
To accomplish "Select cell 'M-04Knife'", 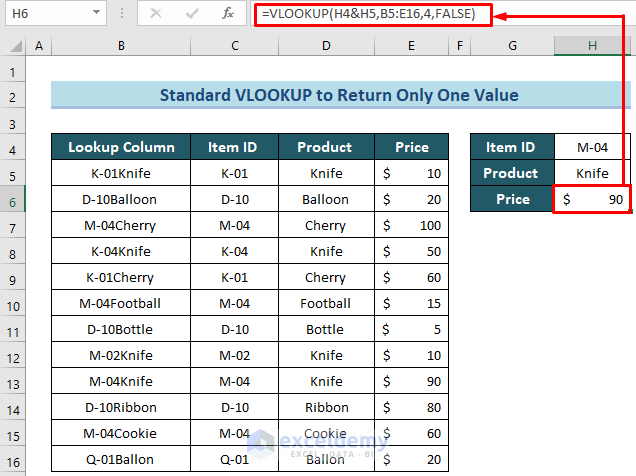I will pos(121,381).
